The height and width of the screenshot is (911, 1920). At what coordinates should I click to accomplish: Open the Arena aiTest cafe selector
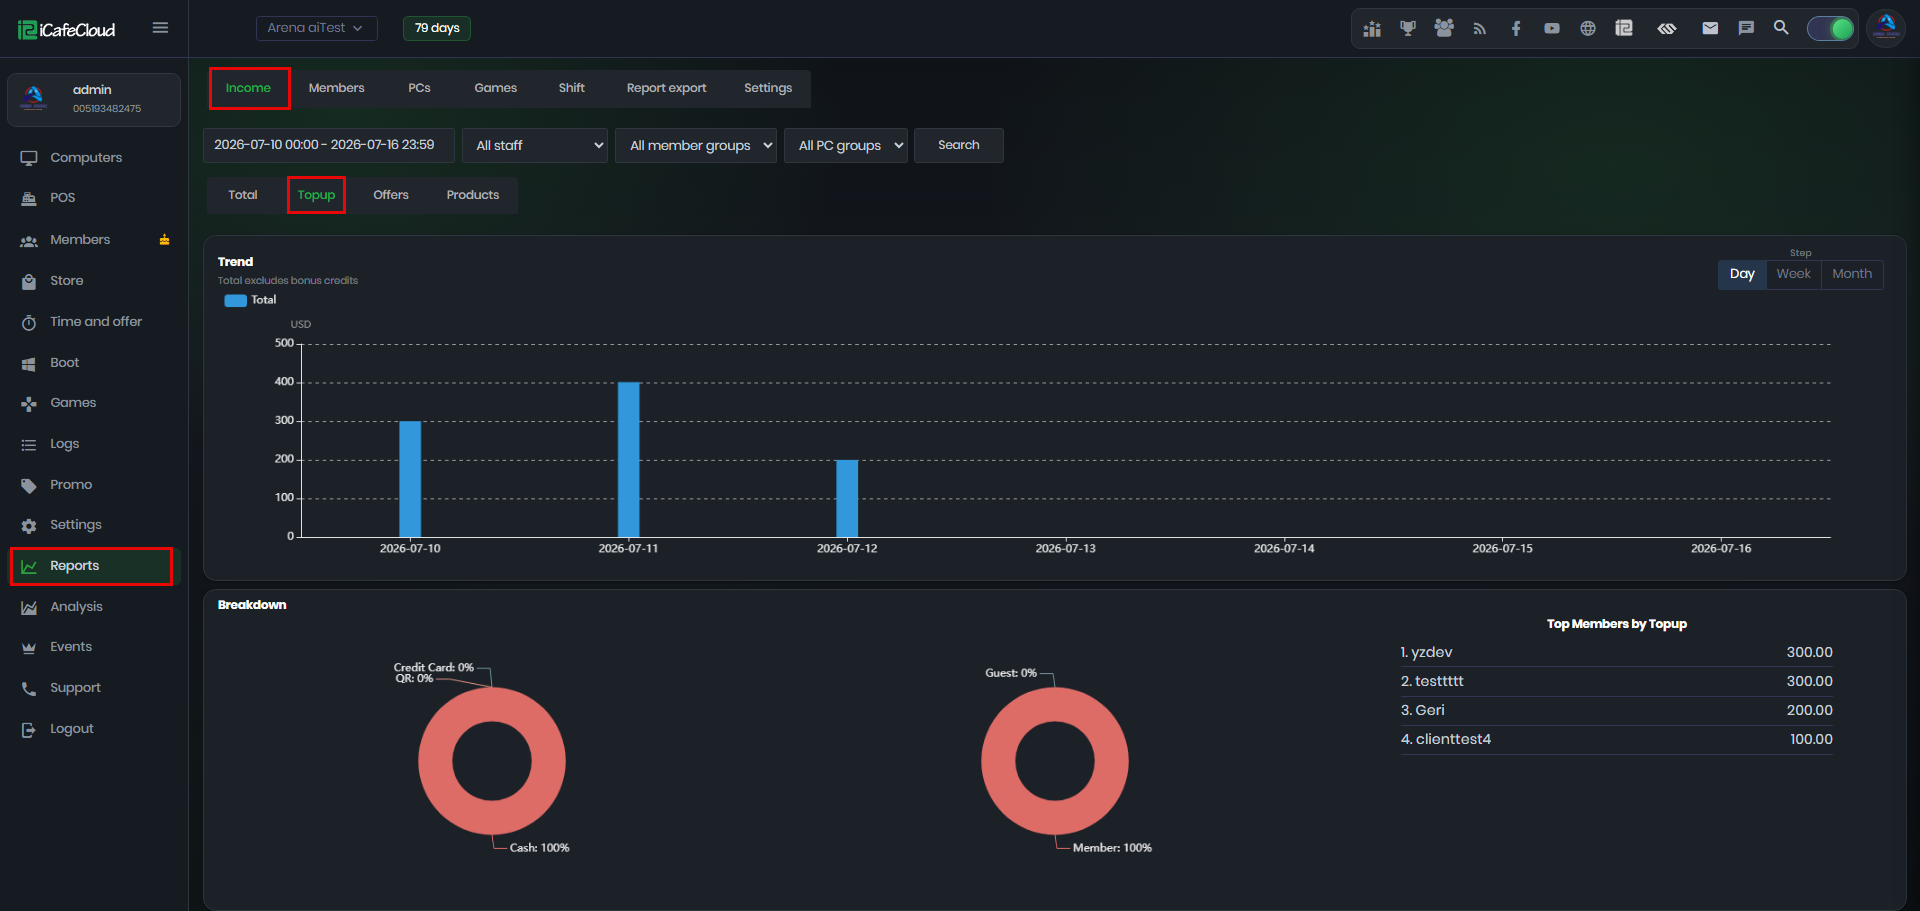click(x=316, y=28)
